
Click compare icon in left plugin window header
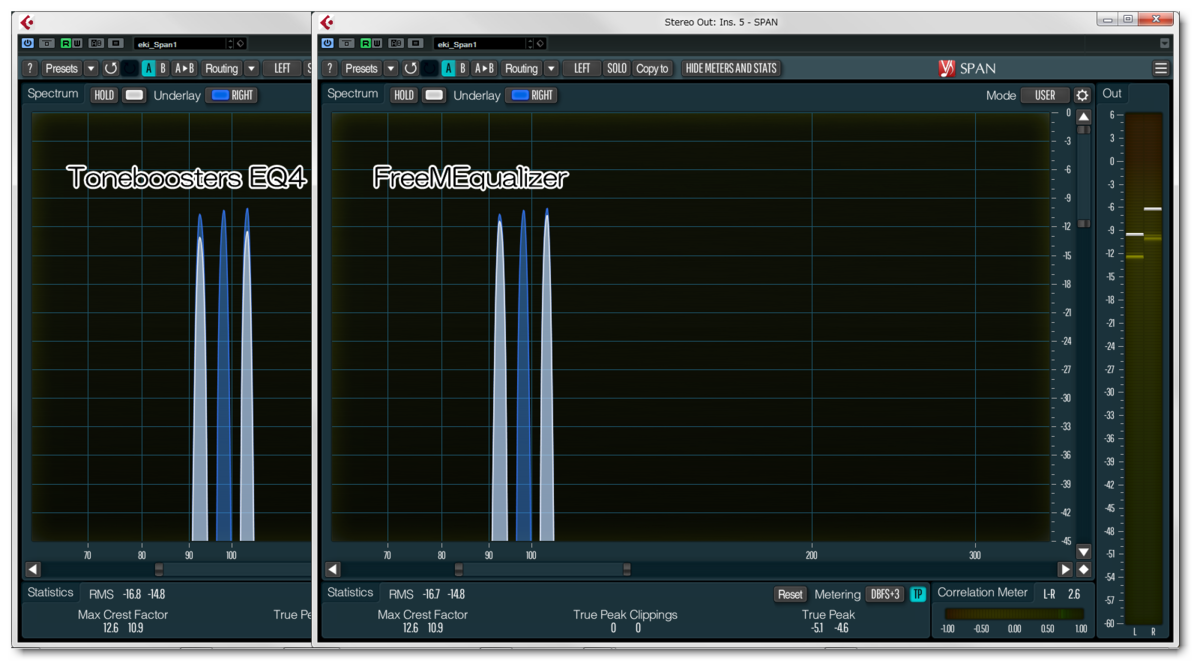click(96, 44)
